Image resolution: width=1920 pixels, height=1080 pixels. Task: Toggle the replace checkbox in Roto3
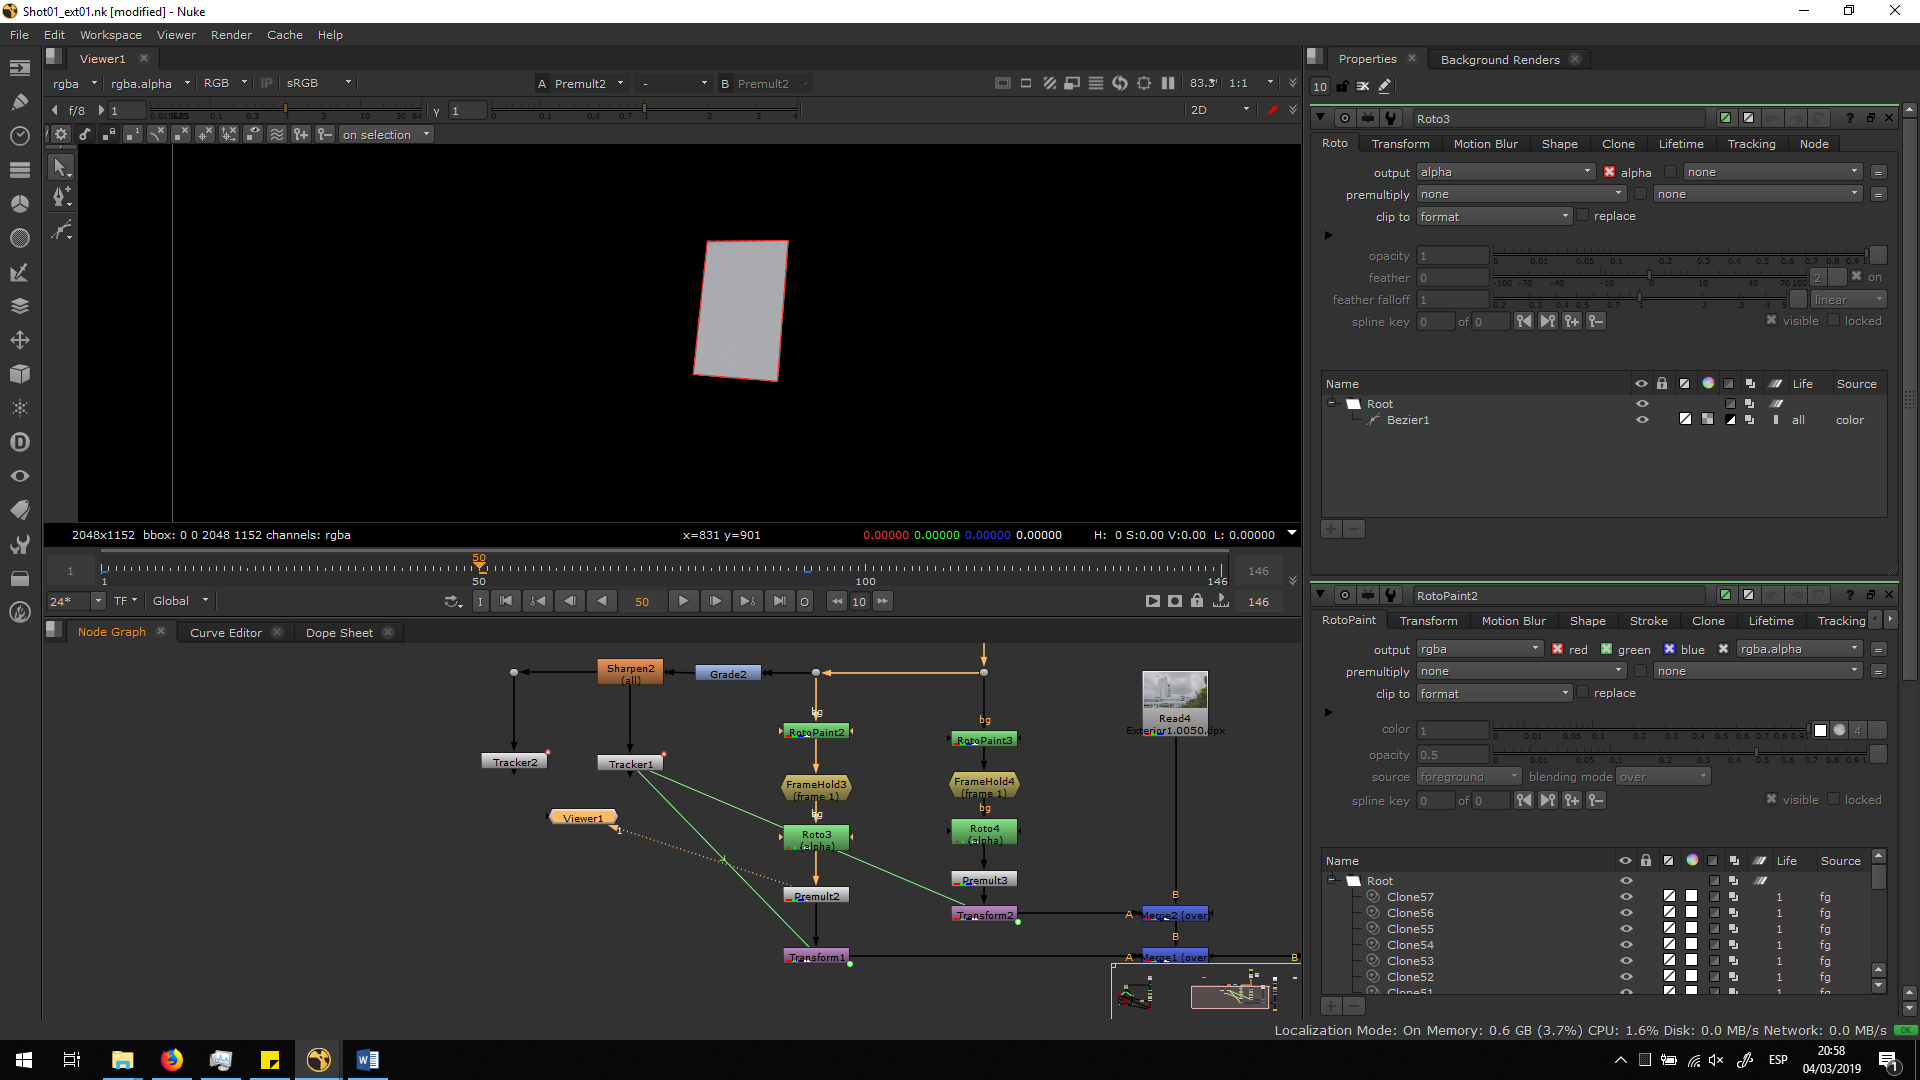tap(1583, 216)
